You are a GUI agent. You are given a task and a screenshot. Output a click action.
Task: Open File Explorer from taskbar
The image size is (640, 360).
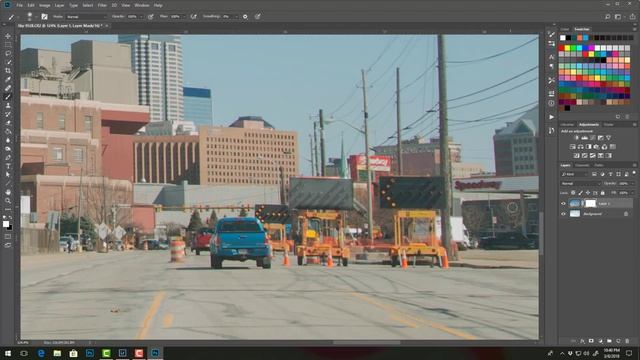point(57,353)
